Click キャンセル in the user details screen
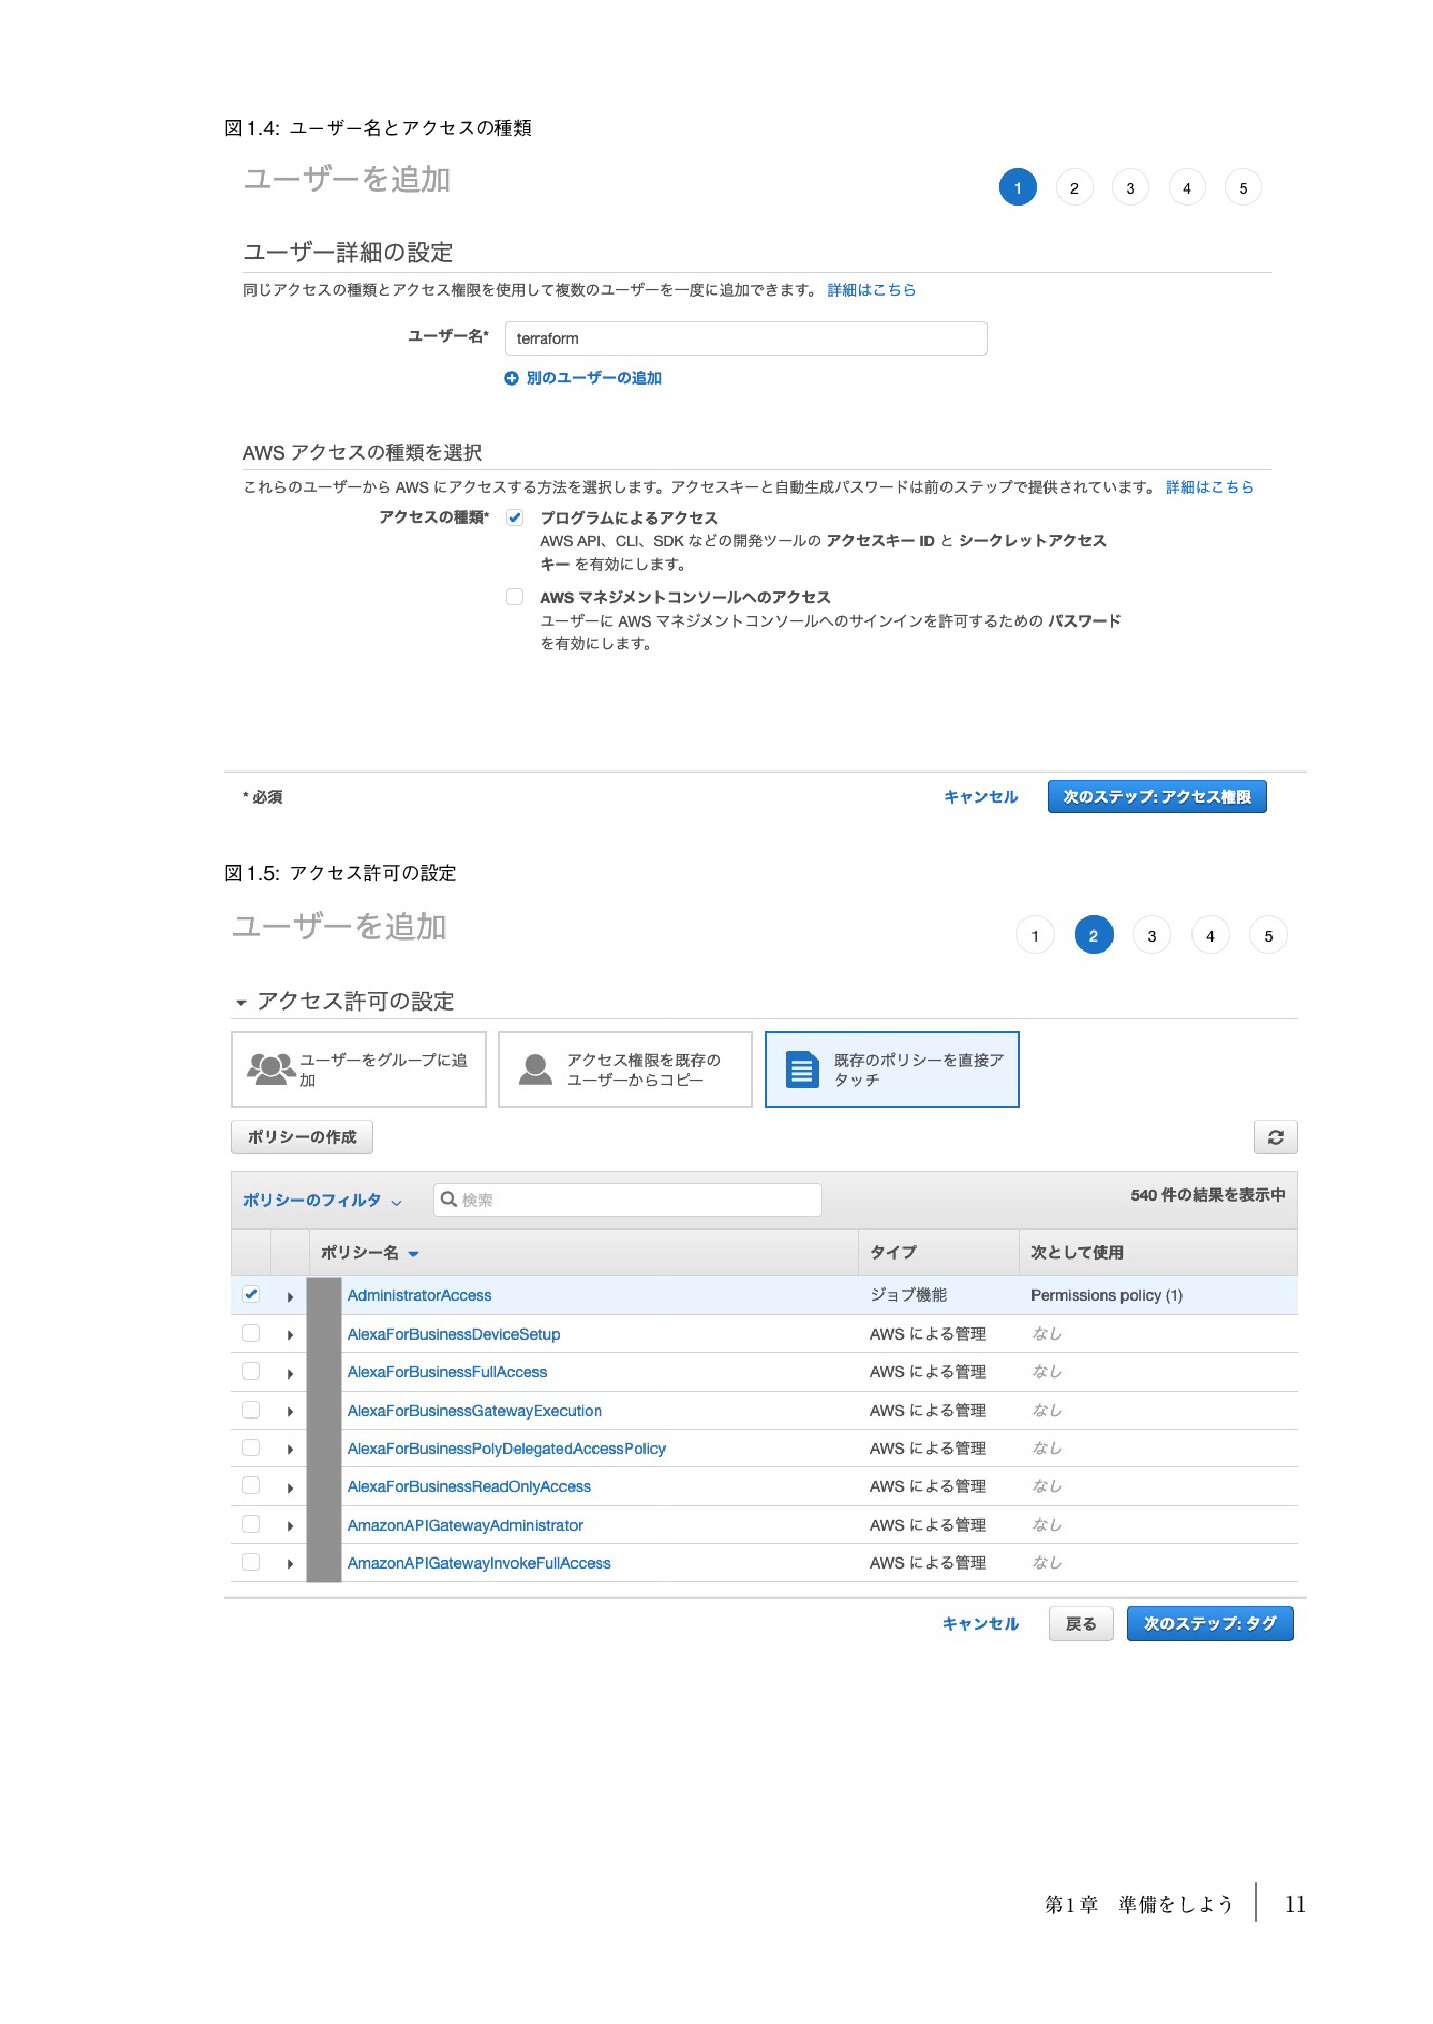 (x=981, y=797)
